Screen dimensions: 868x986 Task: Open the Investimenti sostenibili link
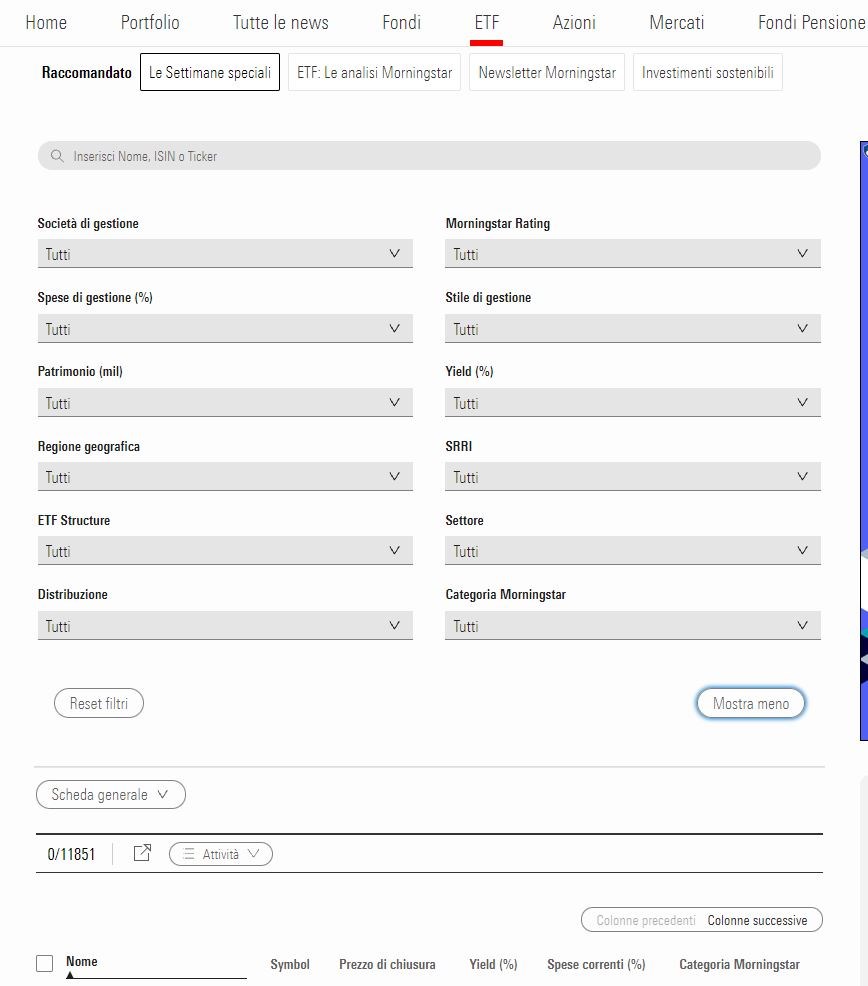(707, 73)
